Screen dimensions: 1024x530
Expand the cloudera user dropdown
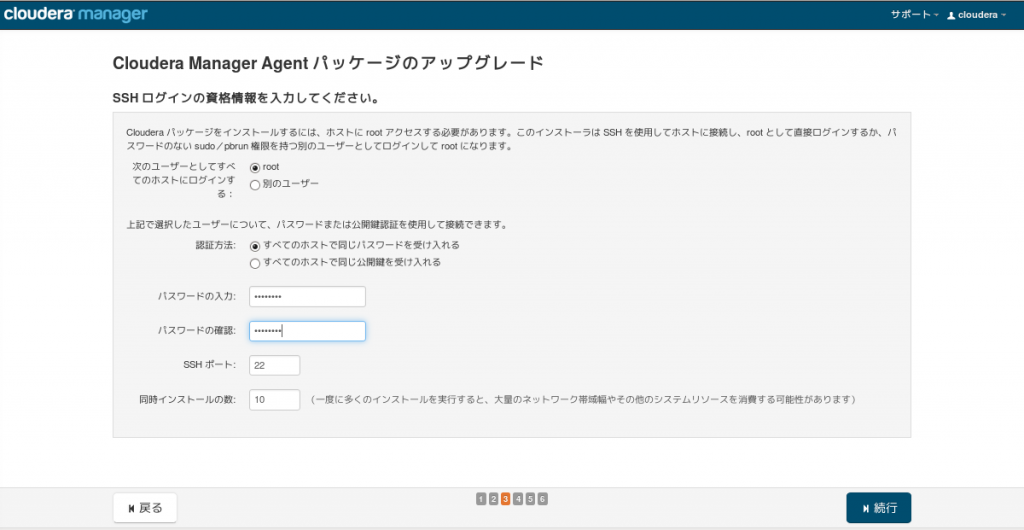coord(976,15)
